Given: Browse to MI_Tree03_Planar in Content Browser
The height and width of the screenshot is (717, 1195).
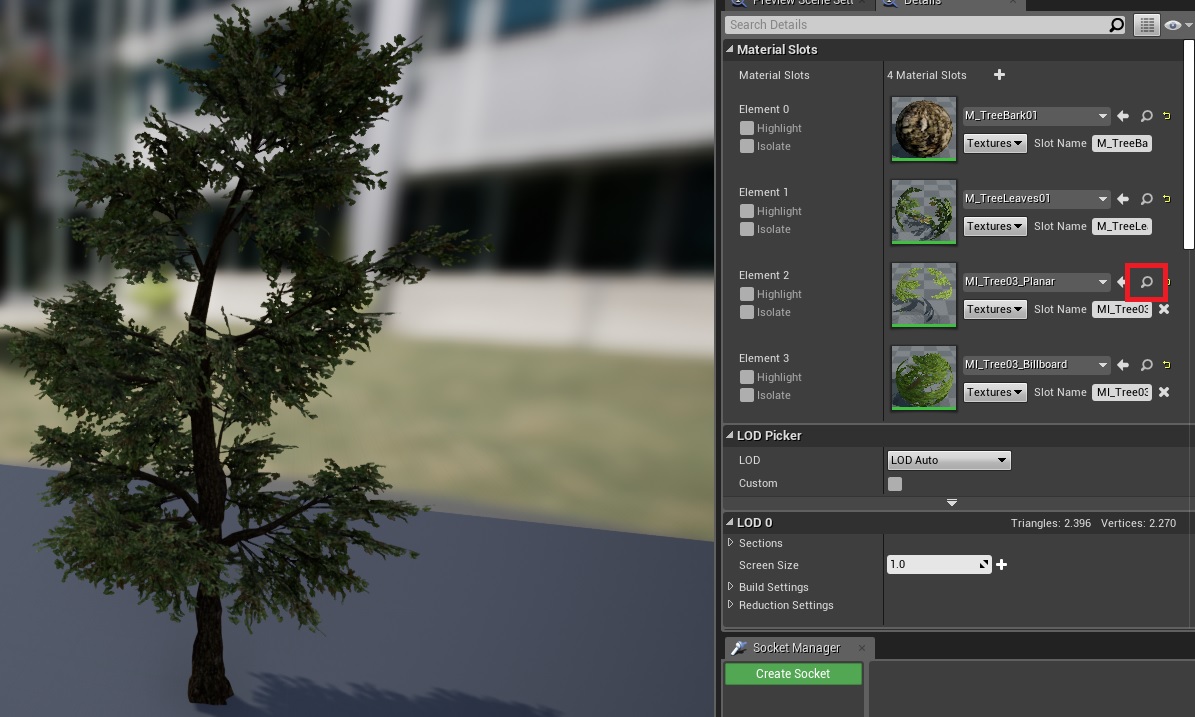Looking at the screenshot, I should [1146, 282].
